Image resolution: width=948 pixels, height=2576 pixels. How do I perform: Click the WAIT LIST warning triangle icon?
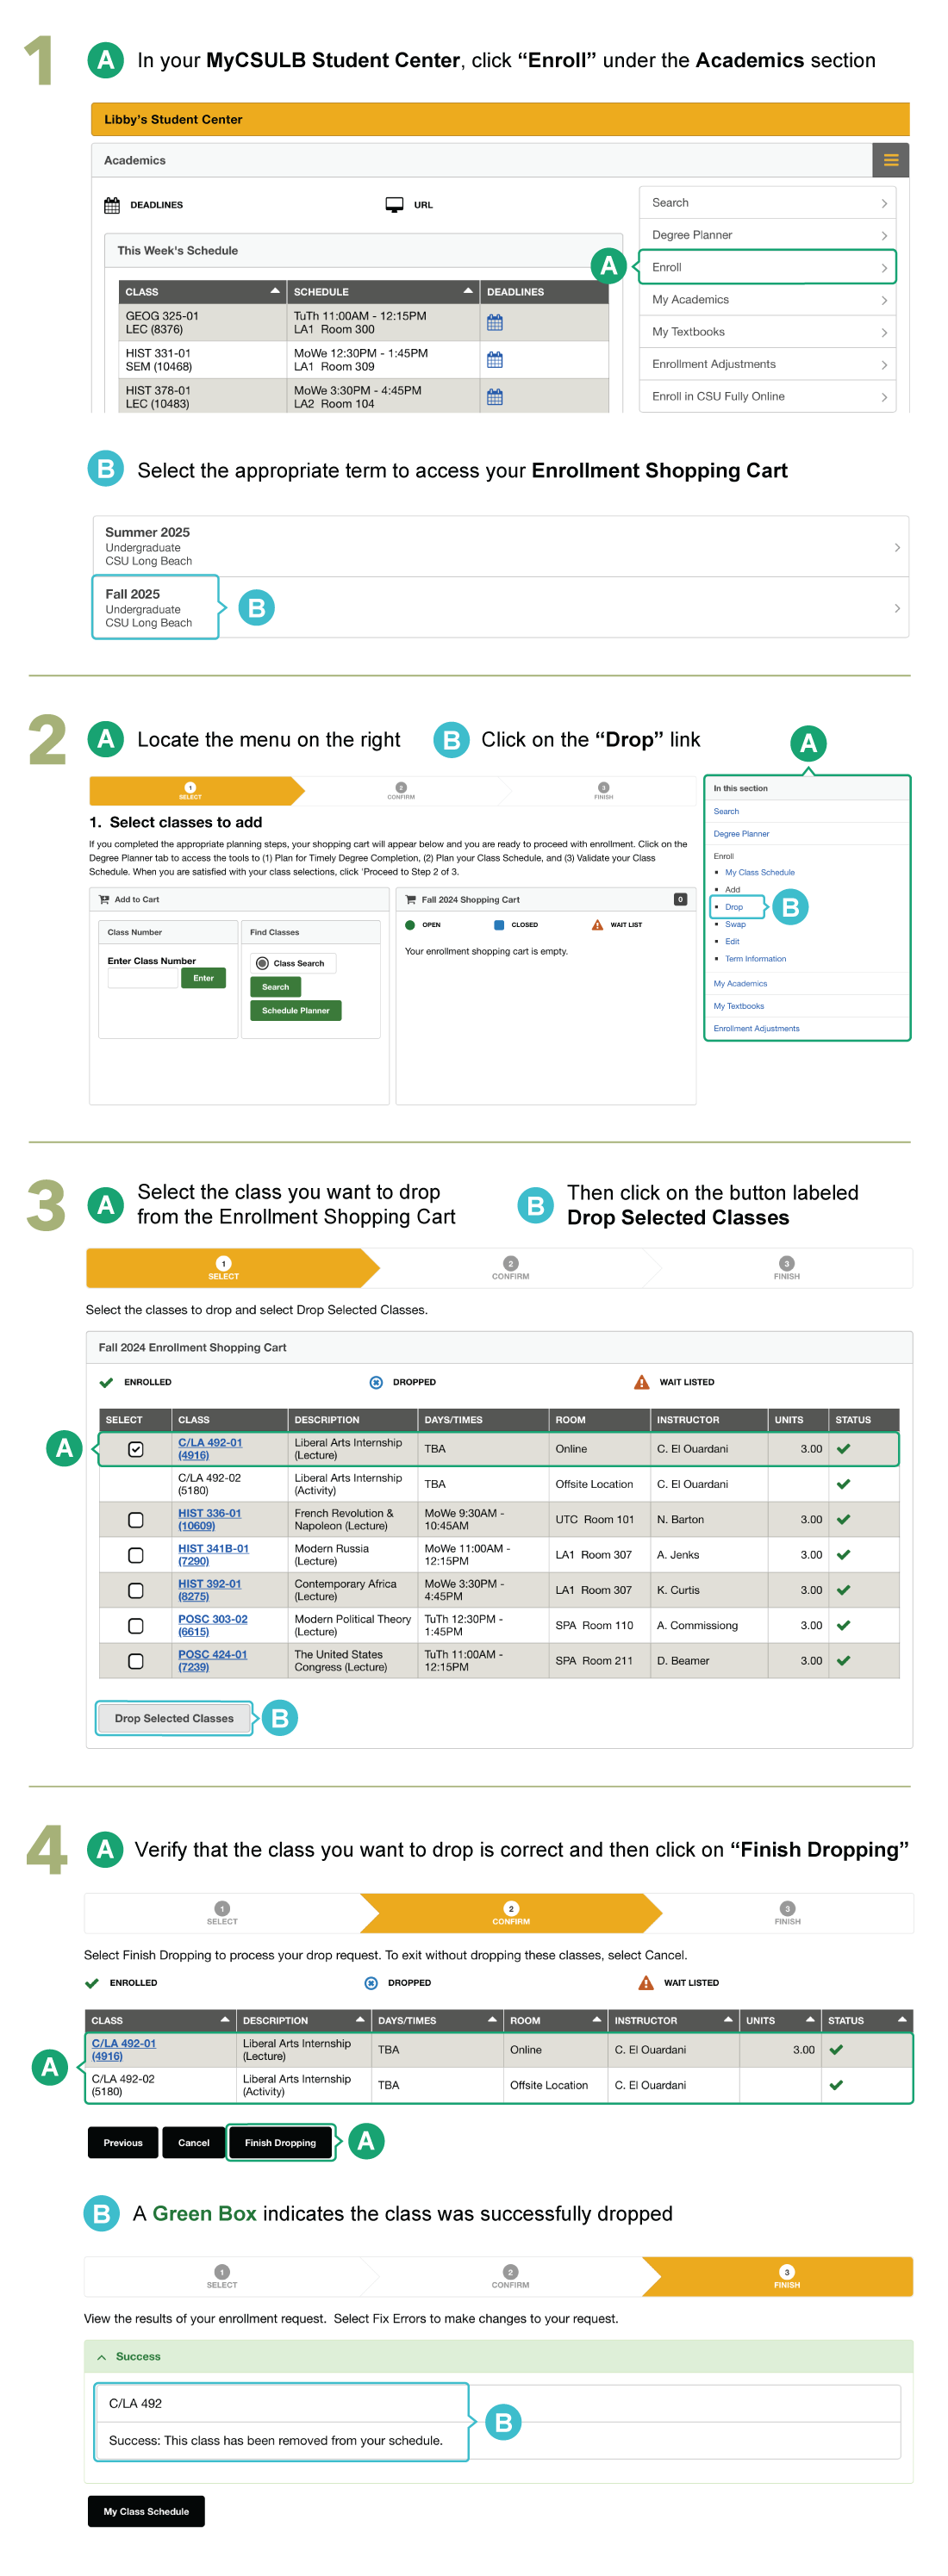[x=597, y=925]
